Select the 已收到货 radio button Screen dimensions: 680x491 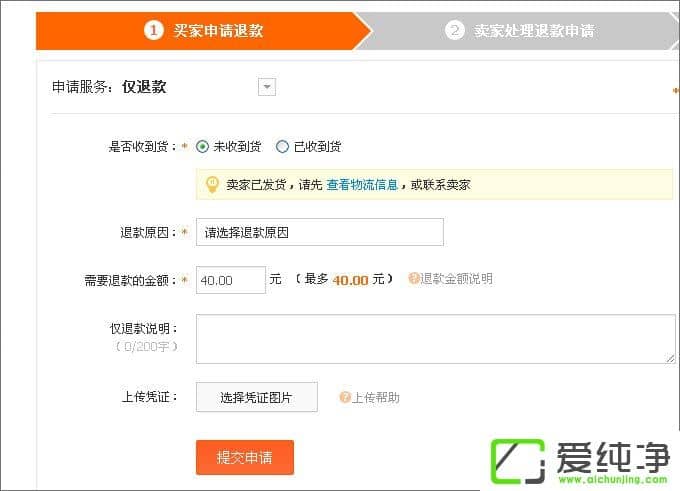[282, 146]
